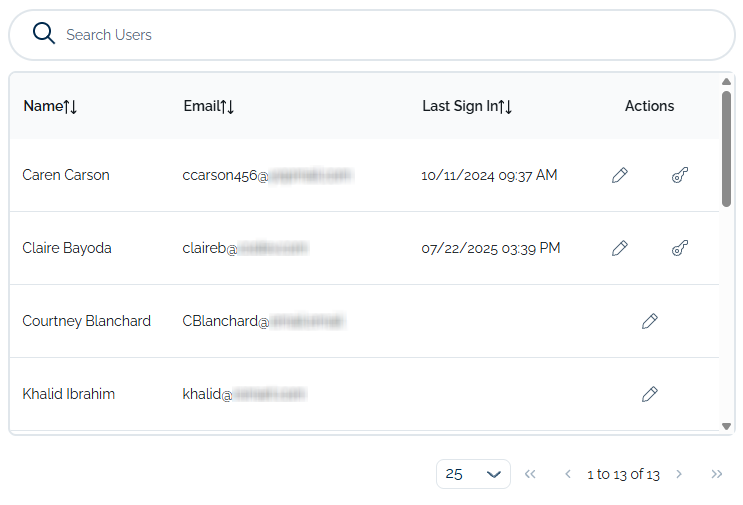
Task: Click key icon for Caren Carson
Action: click(680, 175)
